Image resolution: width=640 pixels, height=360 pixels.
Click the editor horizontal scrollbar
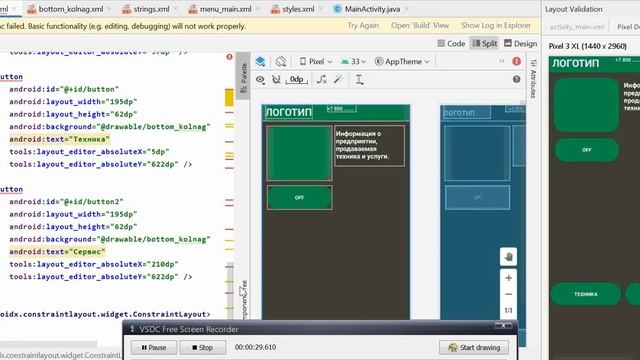click(49, 344)
